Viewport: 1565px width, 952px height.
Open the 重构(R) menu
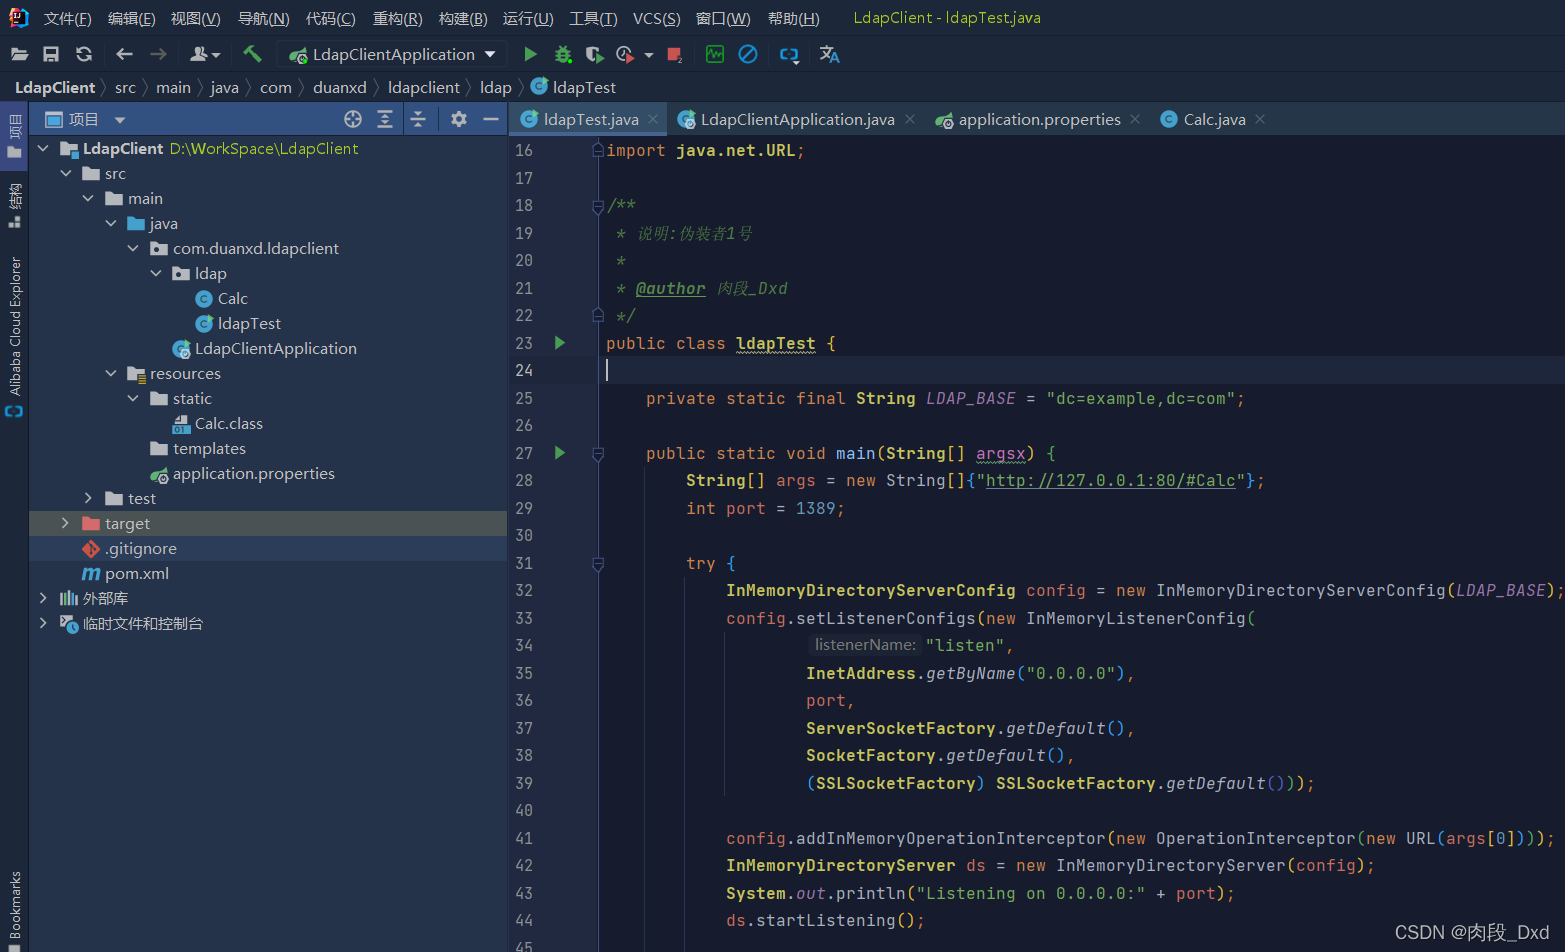pyautogui.click(x=398, y=18)
